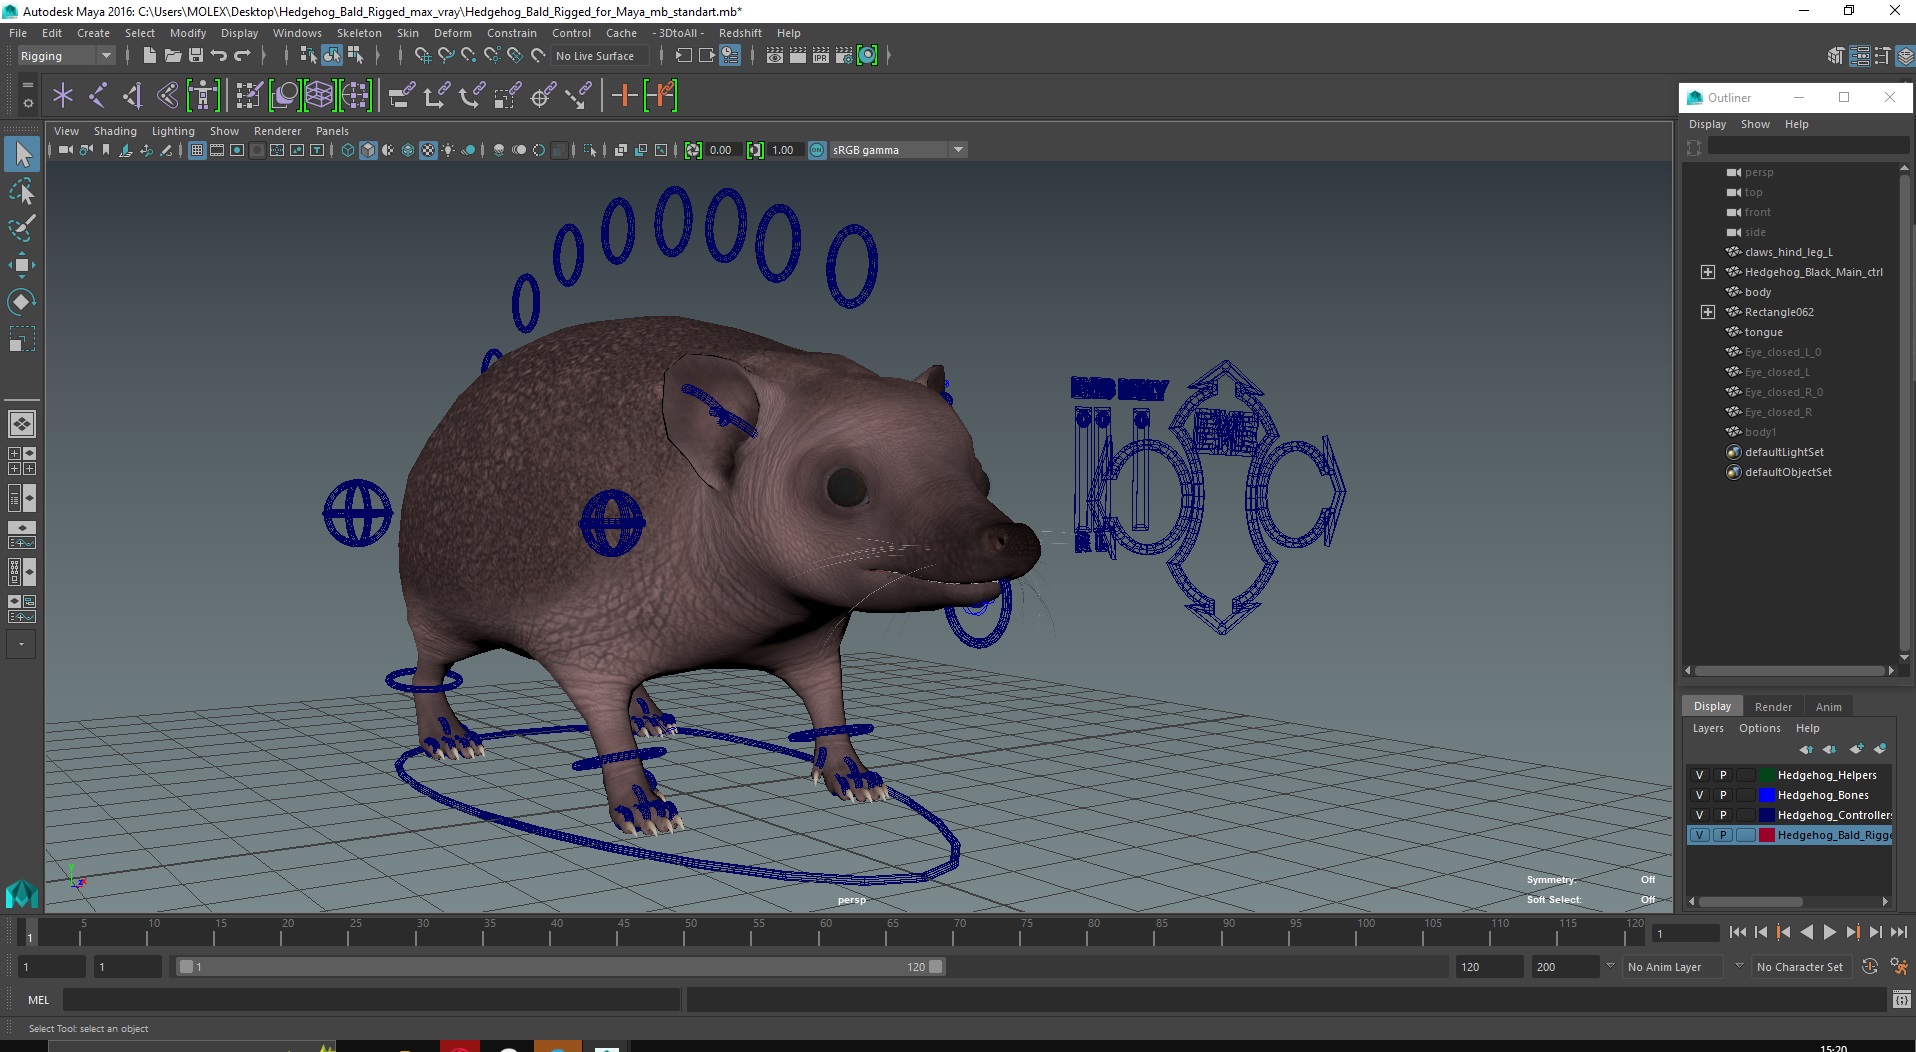Click the No Character Set button
1916x1052 pixels.
click(1799, 967)
